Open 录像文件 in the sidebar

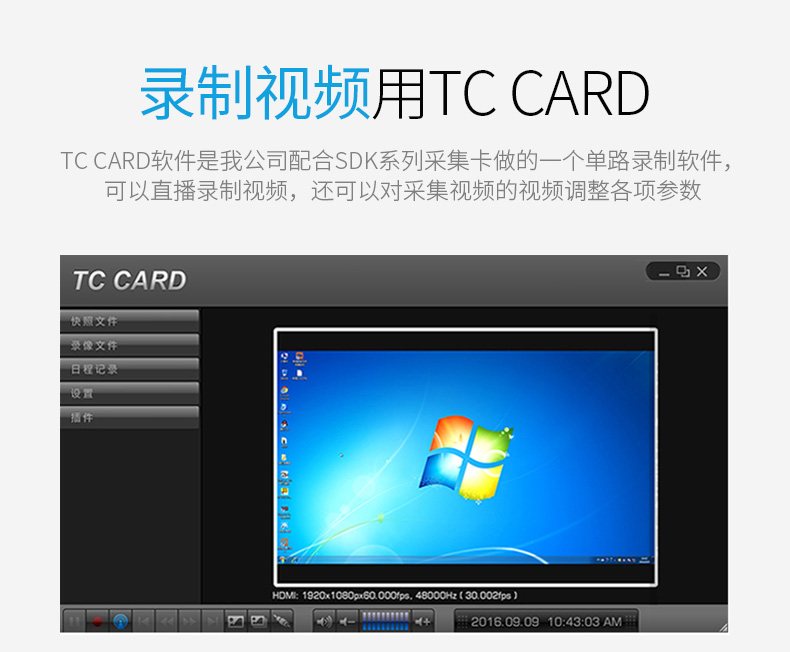(129, 345)
